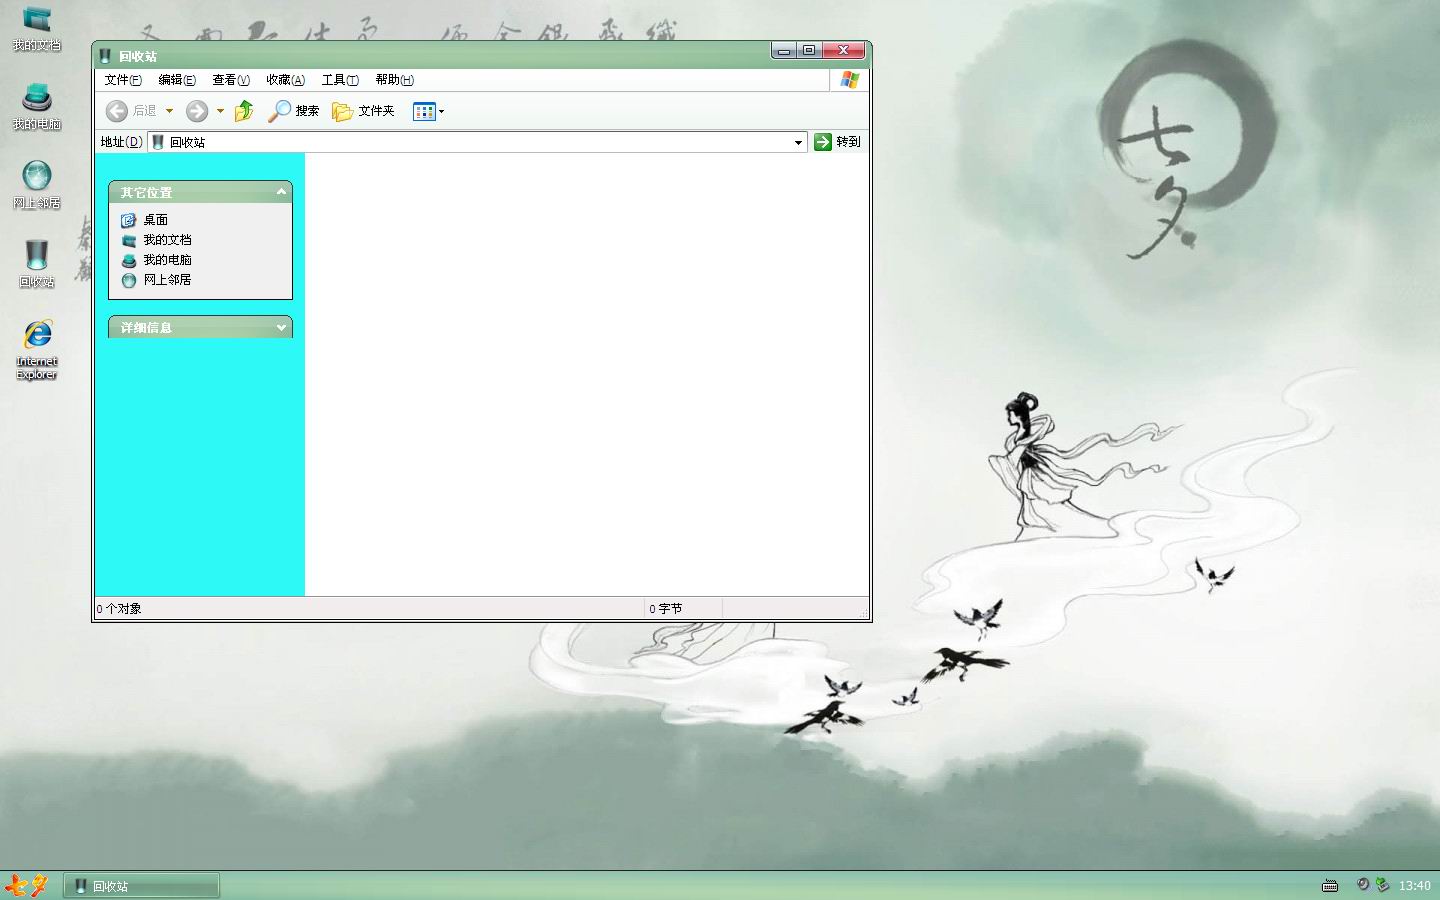Select 网上邻居 desktop icon
The width and height of the screenshot is (1440, 900).
pyautogui.click(x=37, y=186)
